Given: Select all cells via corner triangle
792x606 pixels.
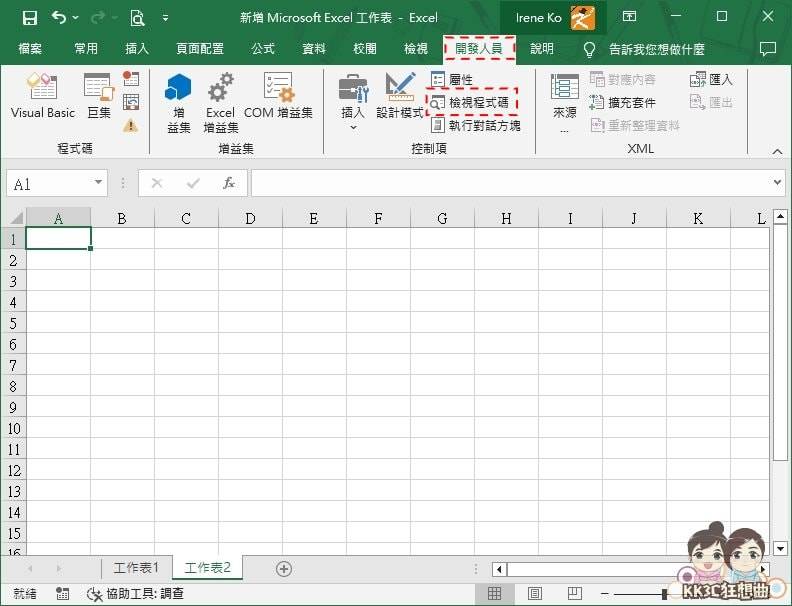Looking at the screenshot, I should (16, 218).
